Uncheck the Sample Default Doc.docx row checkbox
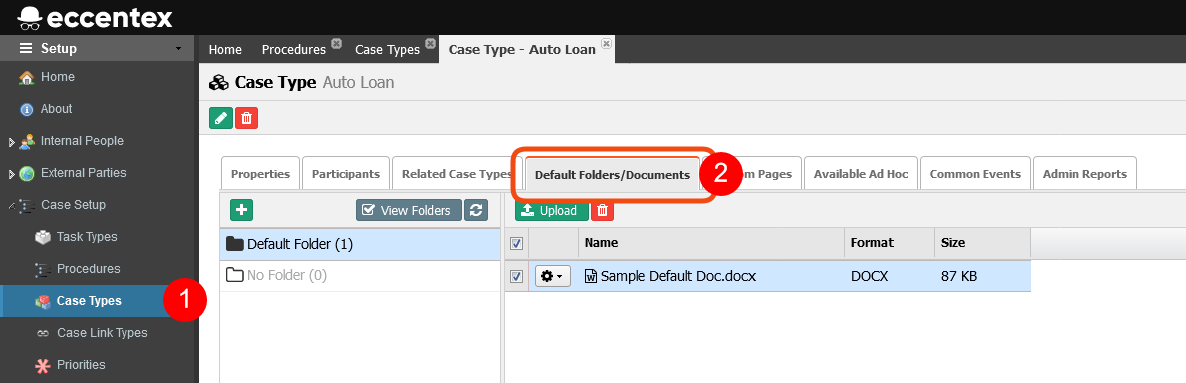The width and height of the screenshot is (1186, 383). (517, 277)
